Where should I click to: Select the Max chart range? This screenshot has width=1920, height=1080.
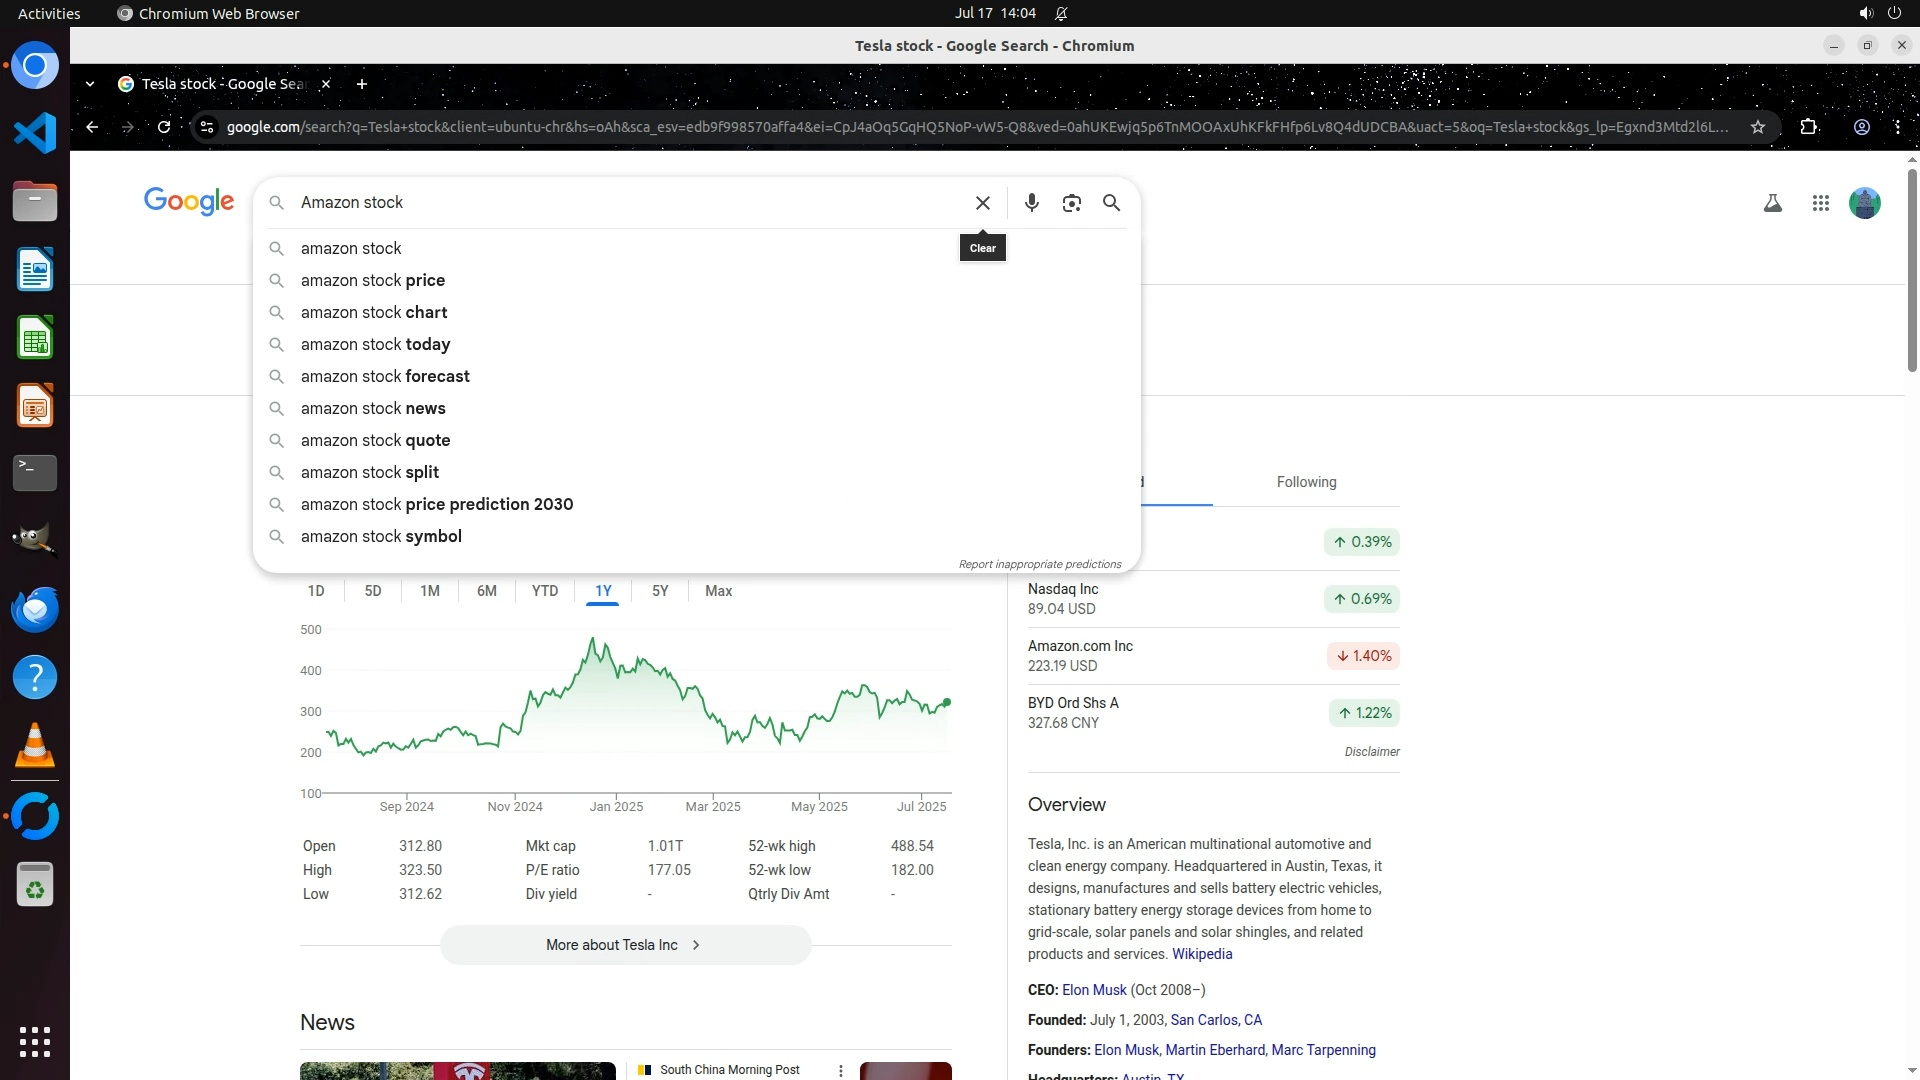click(x=718, y=591)
